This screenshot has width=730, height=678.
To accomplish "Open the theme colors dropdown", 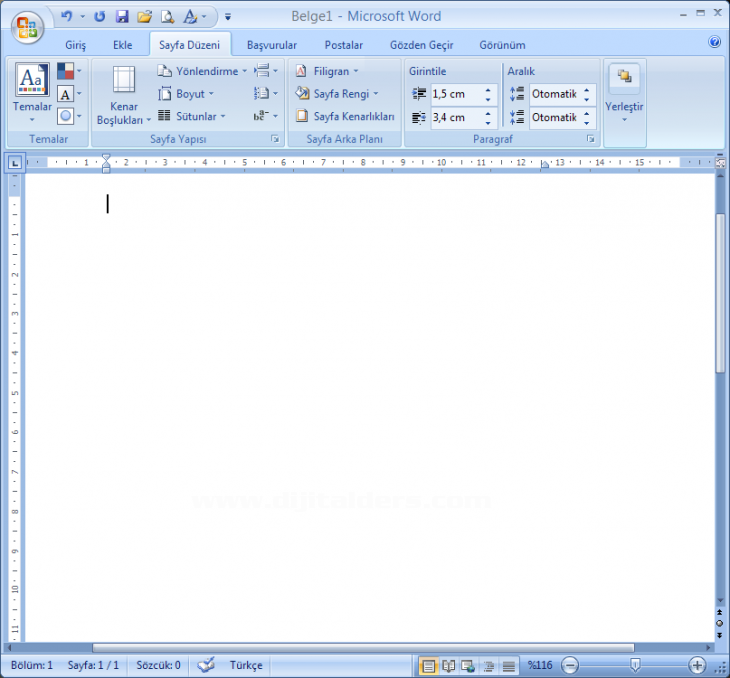I will coord(69,71).
